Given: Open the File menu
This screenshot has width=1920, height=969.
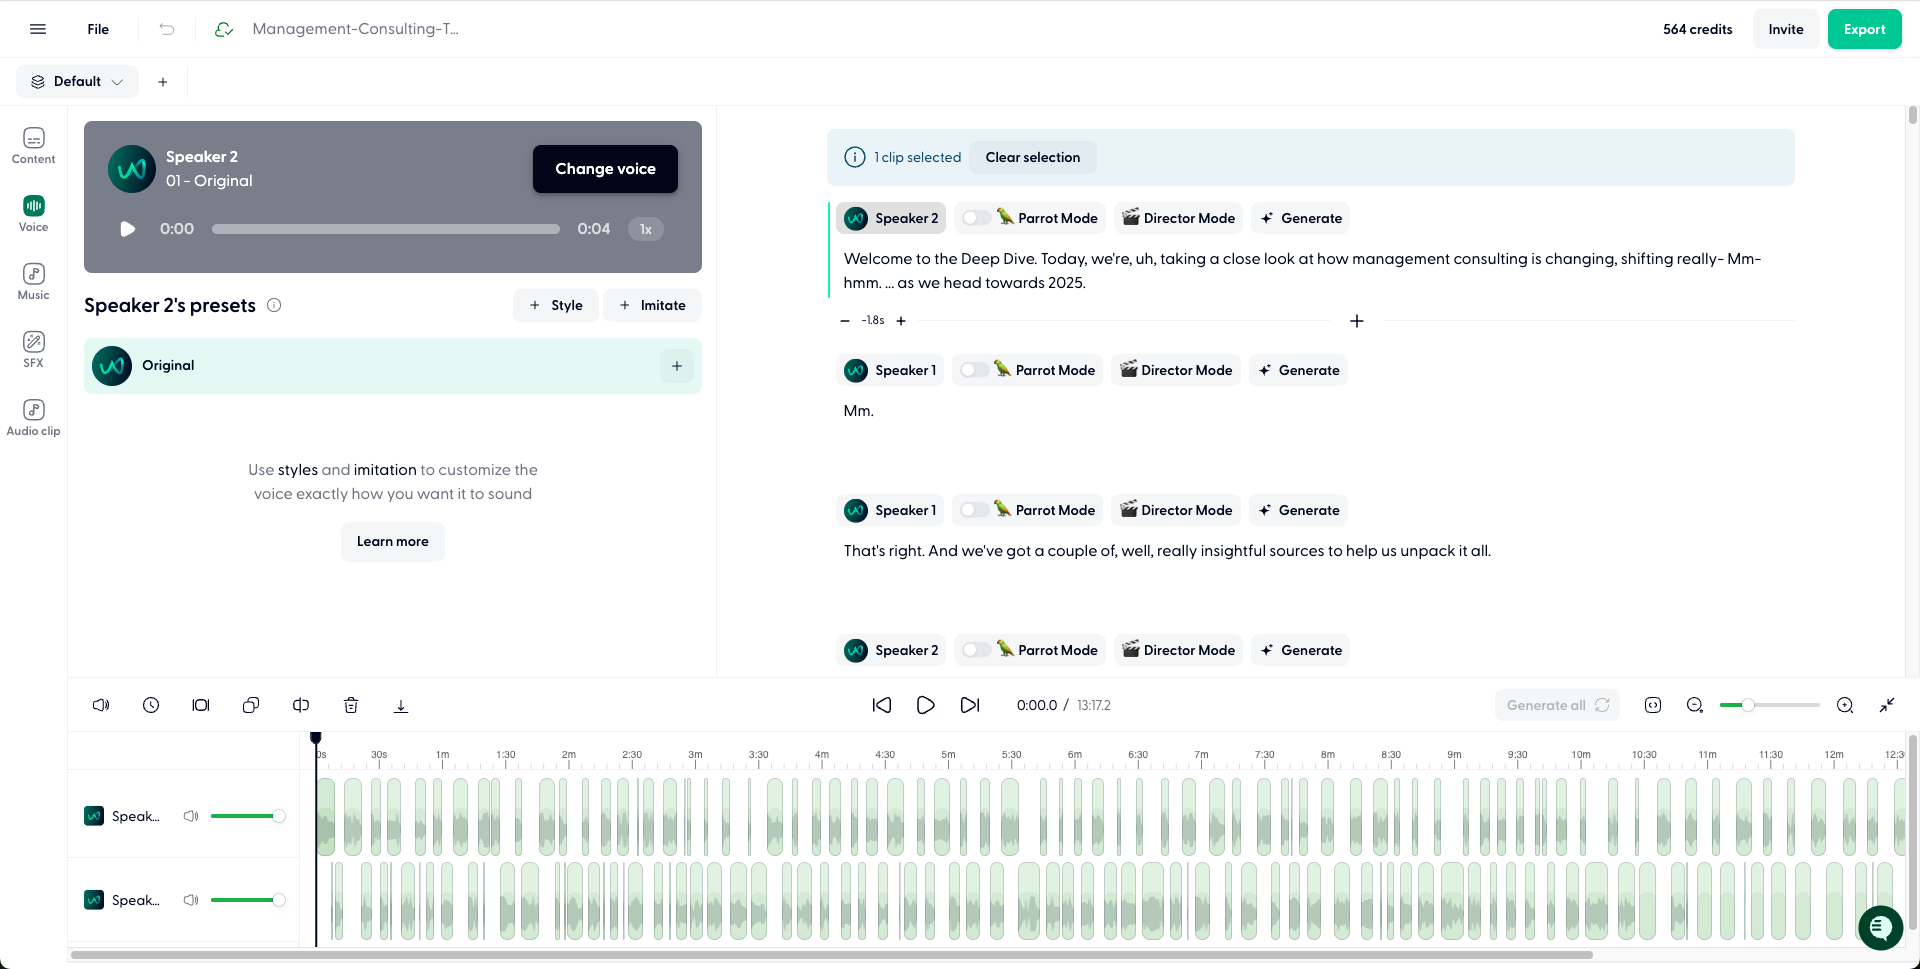Looking at the screenshot, I should pyautogui.click(x=98, y=29).
